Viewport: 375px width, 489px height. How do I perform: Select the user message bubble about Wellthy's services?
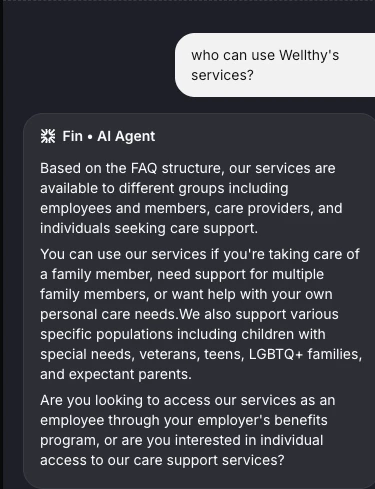[x=275, y=65]
